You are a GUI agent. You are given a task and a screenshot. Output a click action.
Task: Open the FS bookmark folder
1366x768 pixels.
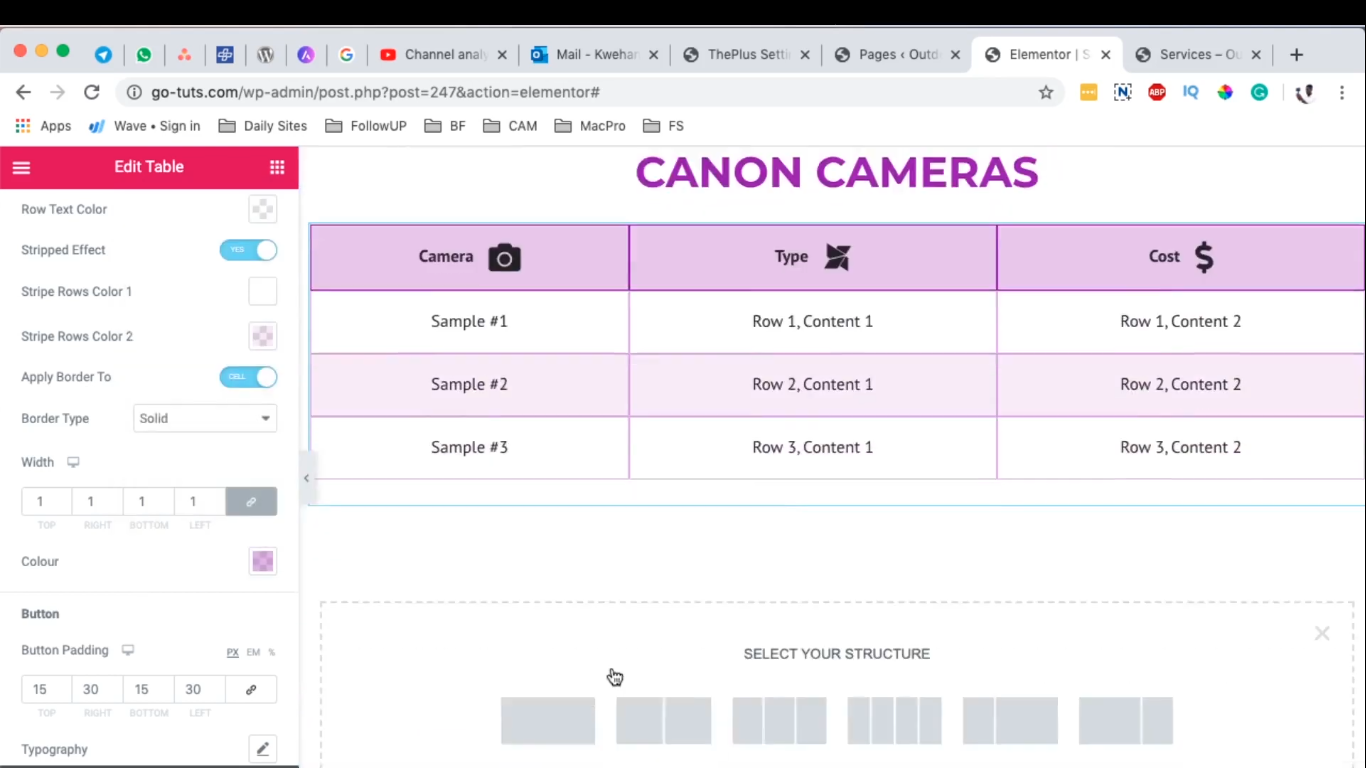pos(664,126)
